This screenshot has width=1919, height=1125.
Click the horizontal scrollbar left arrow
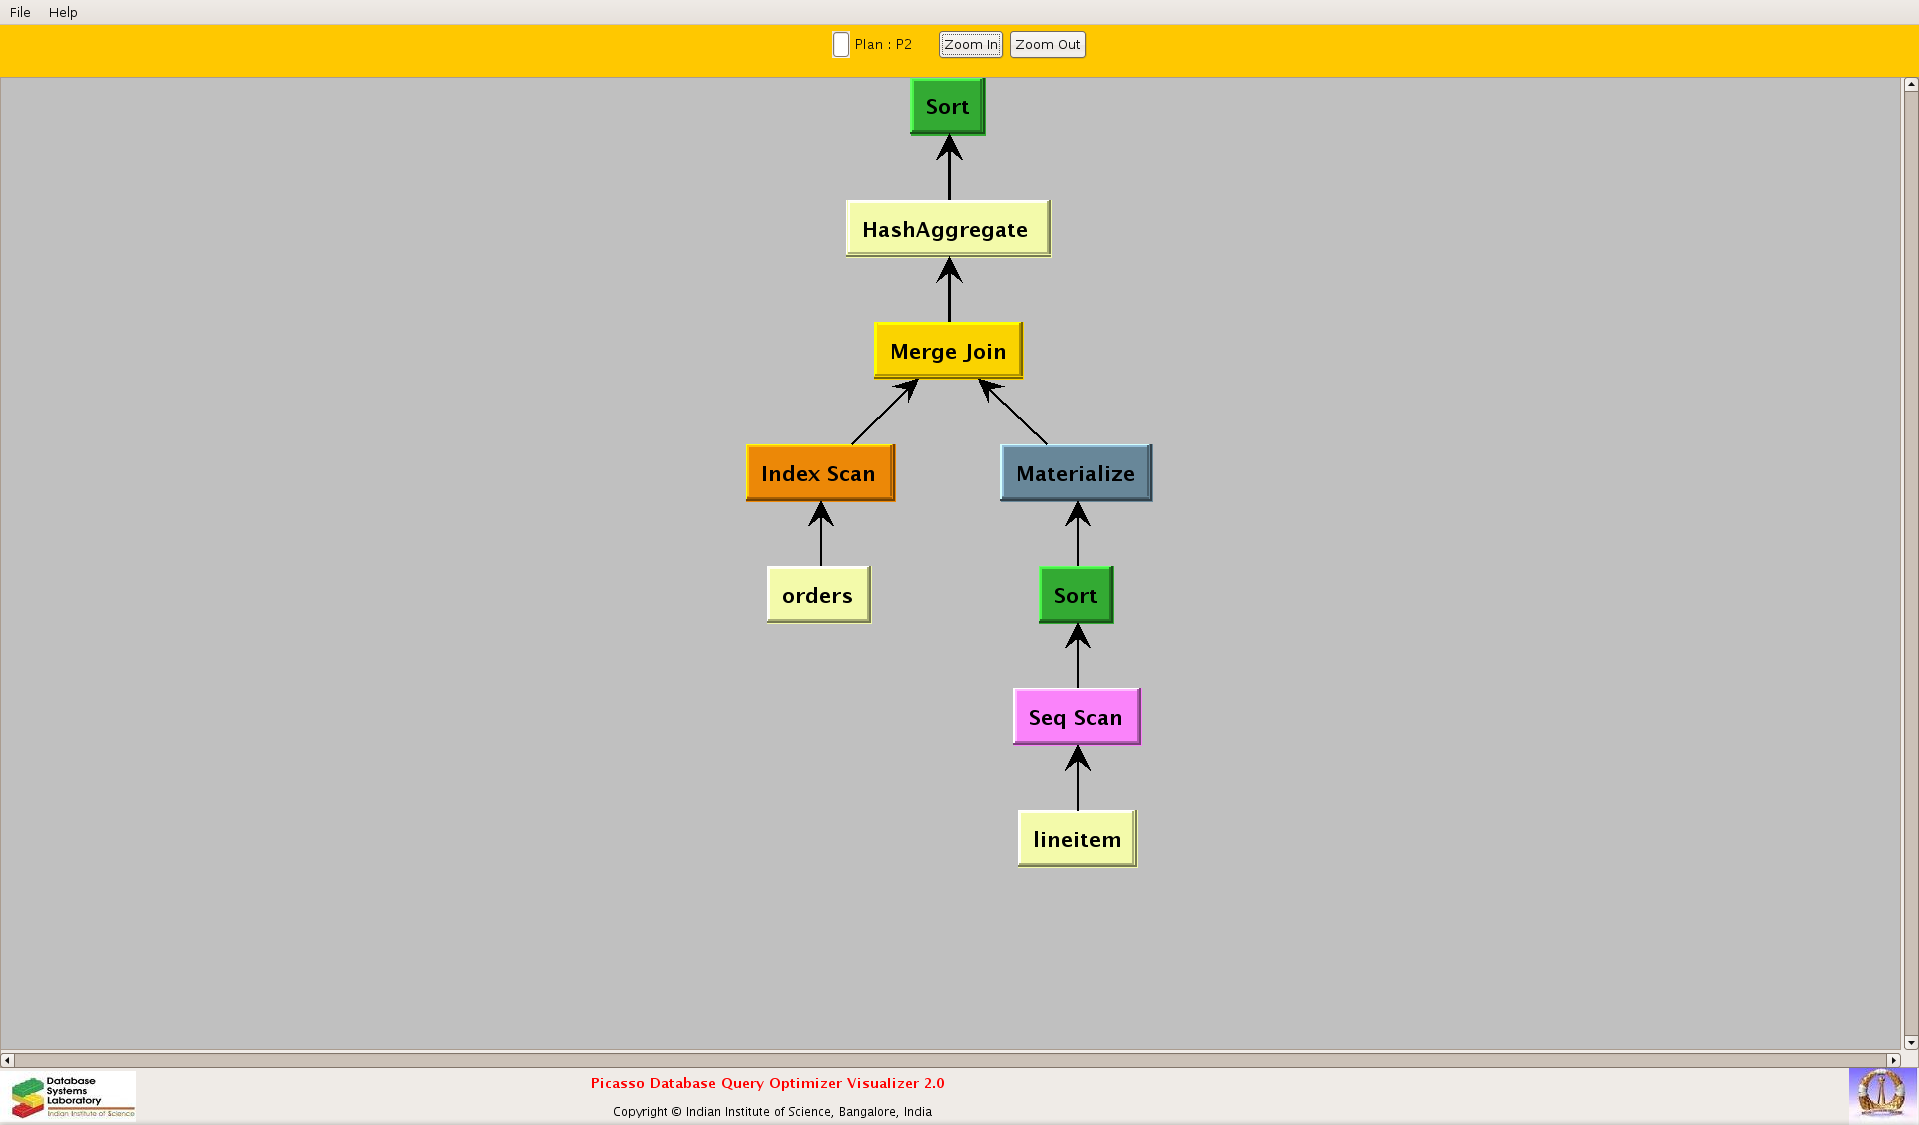8,1060
